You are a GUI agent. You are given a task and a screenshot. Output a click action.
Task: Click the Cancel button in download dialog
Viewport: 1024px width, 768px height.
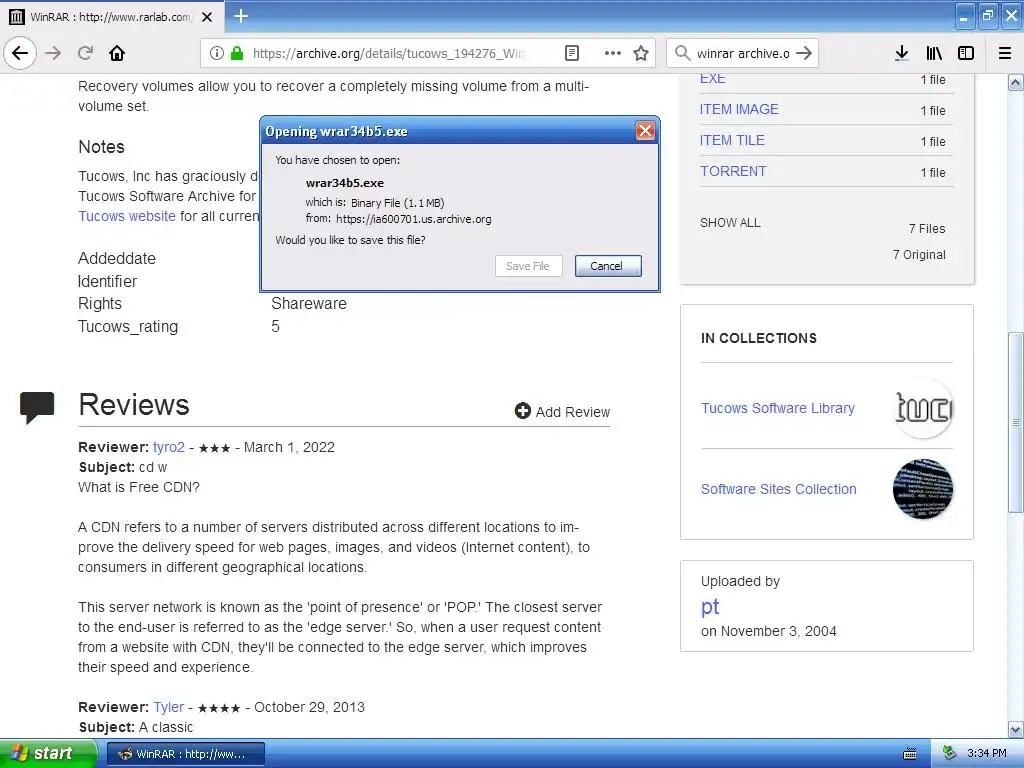(x=608, y=266)
